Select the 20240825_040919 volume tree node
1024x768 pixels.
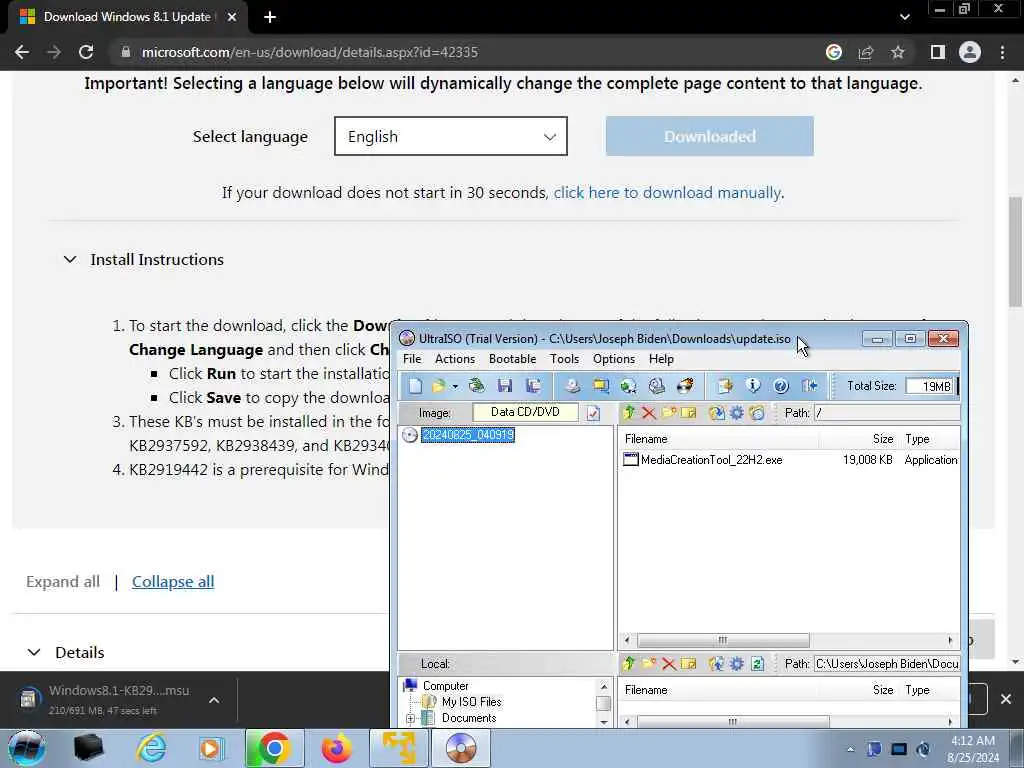tap(468, 435)
